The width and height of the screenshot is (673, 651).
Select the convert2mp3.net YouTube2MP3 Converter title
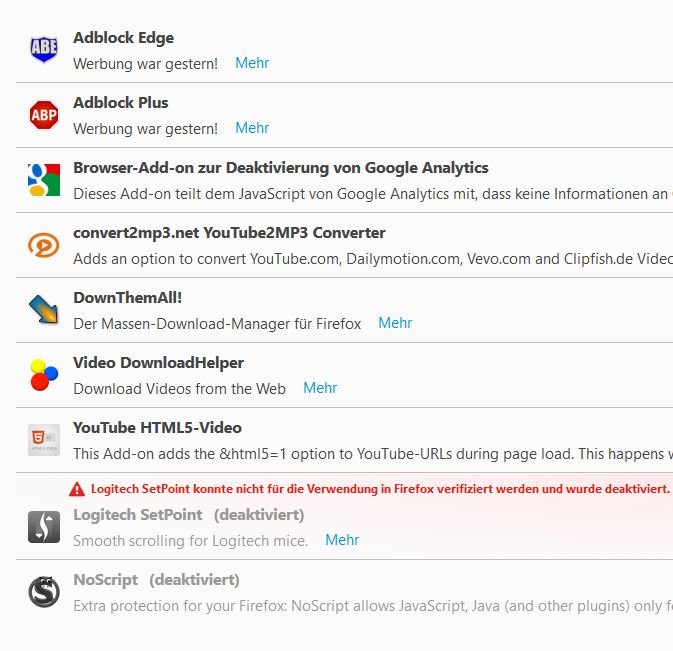point(229,233)
